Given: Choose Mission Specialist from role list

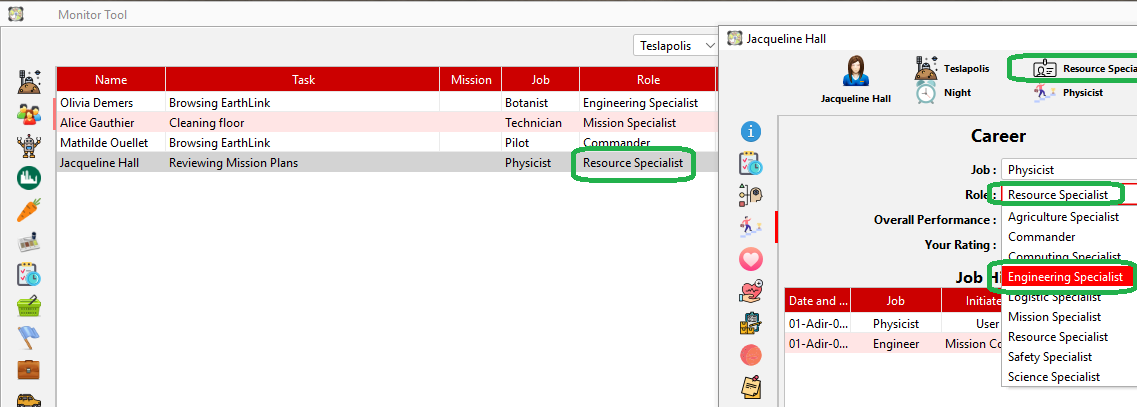Looking at the screenshot, I should click(1069, 317).
